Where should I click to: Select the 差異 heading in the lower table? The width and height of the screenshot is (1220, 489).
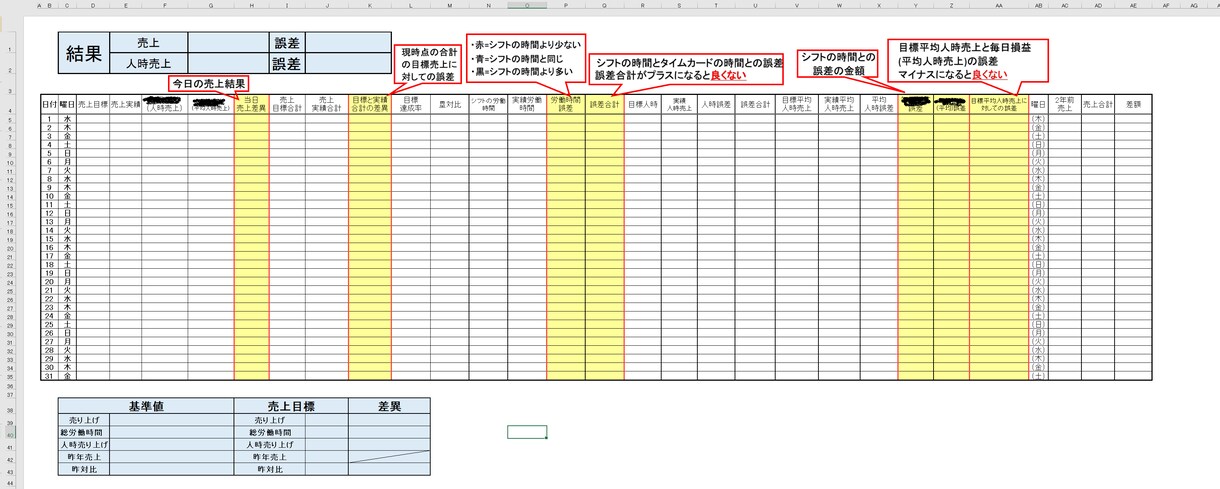390,406
